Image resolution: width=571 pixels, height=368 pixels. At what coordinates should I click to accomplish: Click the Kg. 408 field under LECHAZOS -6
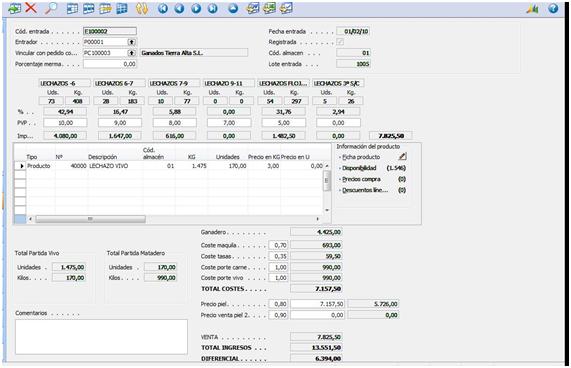[77, 101]
